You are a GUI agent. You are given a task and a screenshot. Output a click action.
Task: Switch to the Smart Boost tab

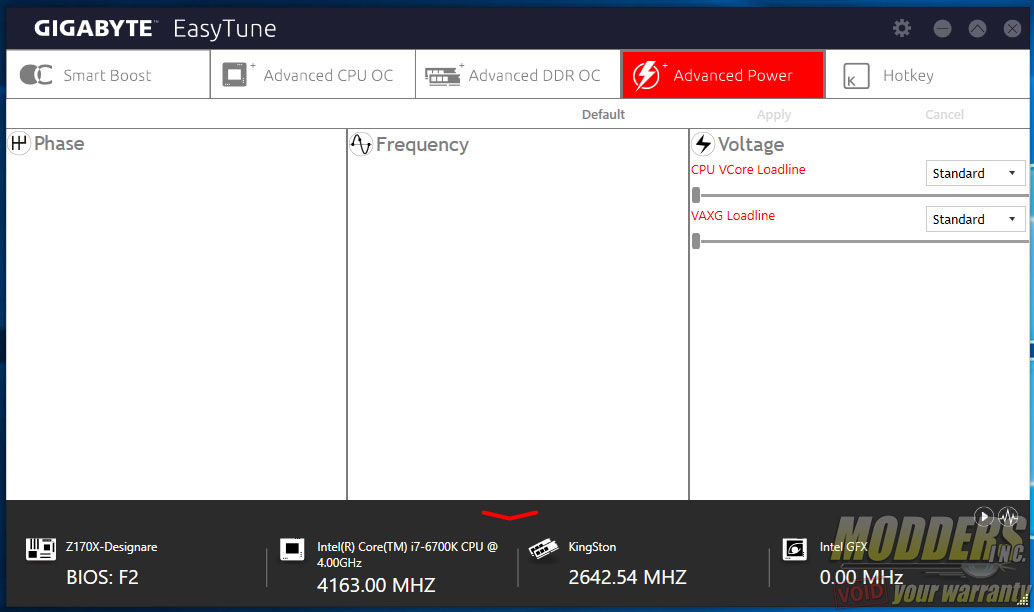pos(108,75)
